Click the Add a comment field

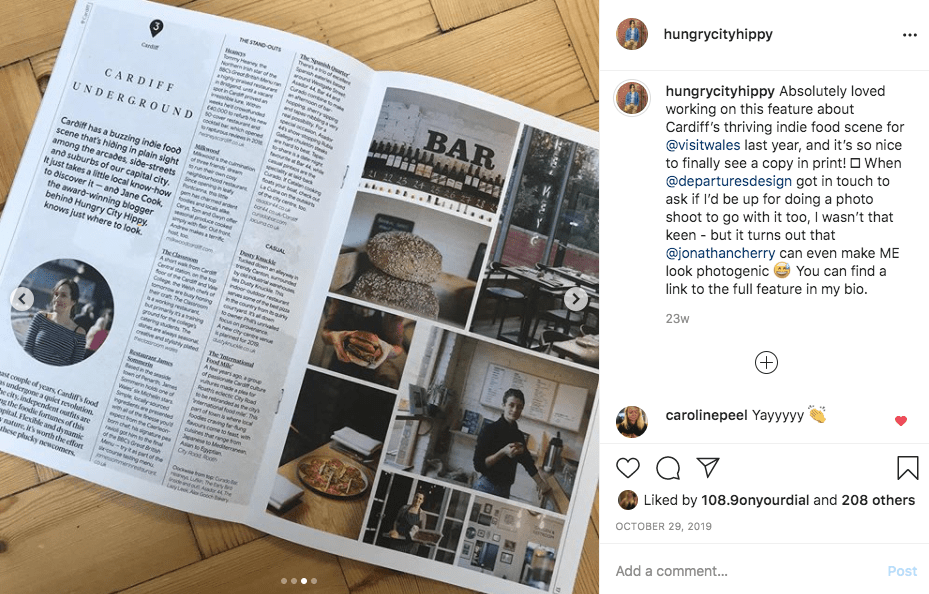click(x=747, y=571)
